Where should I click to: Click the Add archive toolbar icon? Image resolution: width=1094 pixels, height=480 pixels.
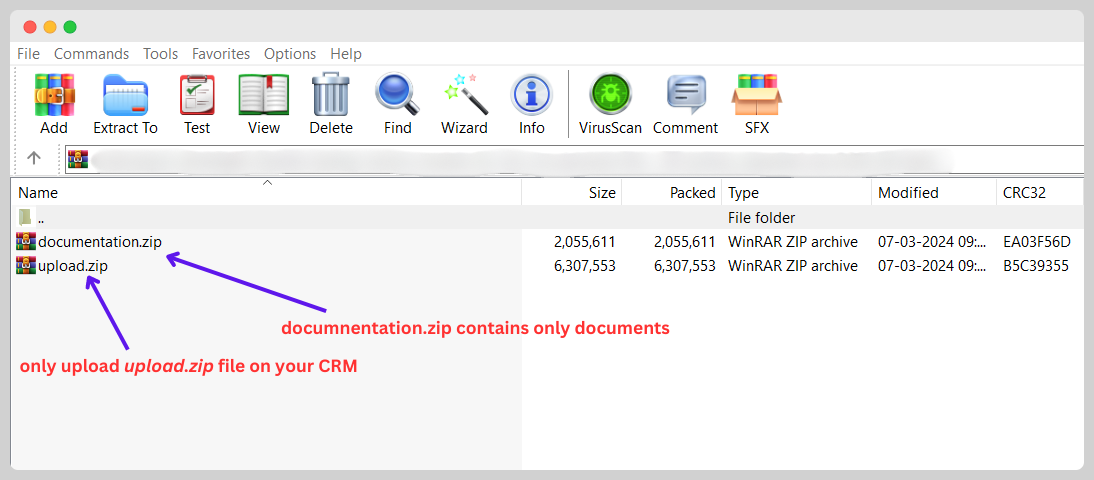(x=54, y=96)
